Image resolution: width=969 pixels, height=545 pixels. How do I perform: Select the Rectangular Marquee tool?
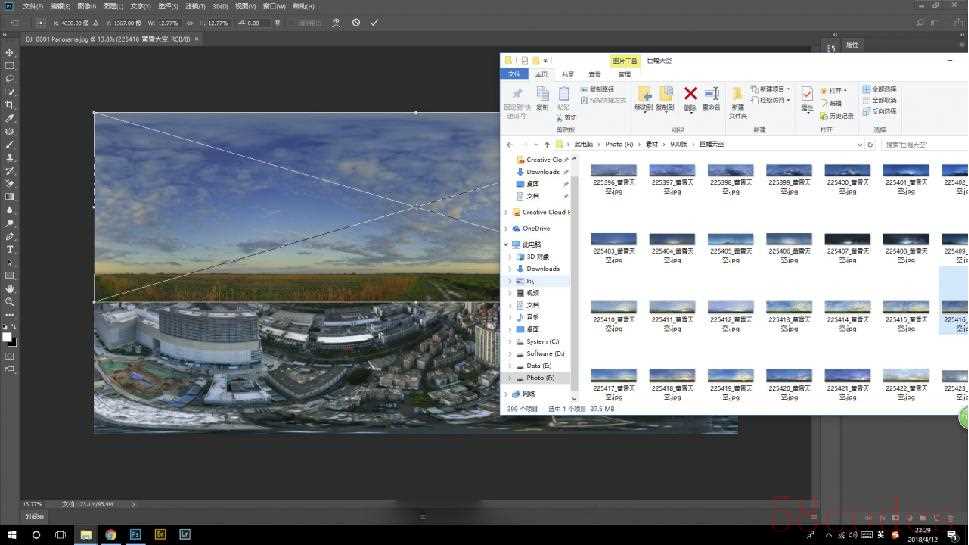point(9,65)
